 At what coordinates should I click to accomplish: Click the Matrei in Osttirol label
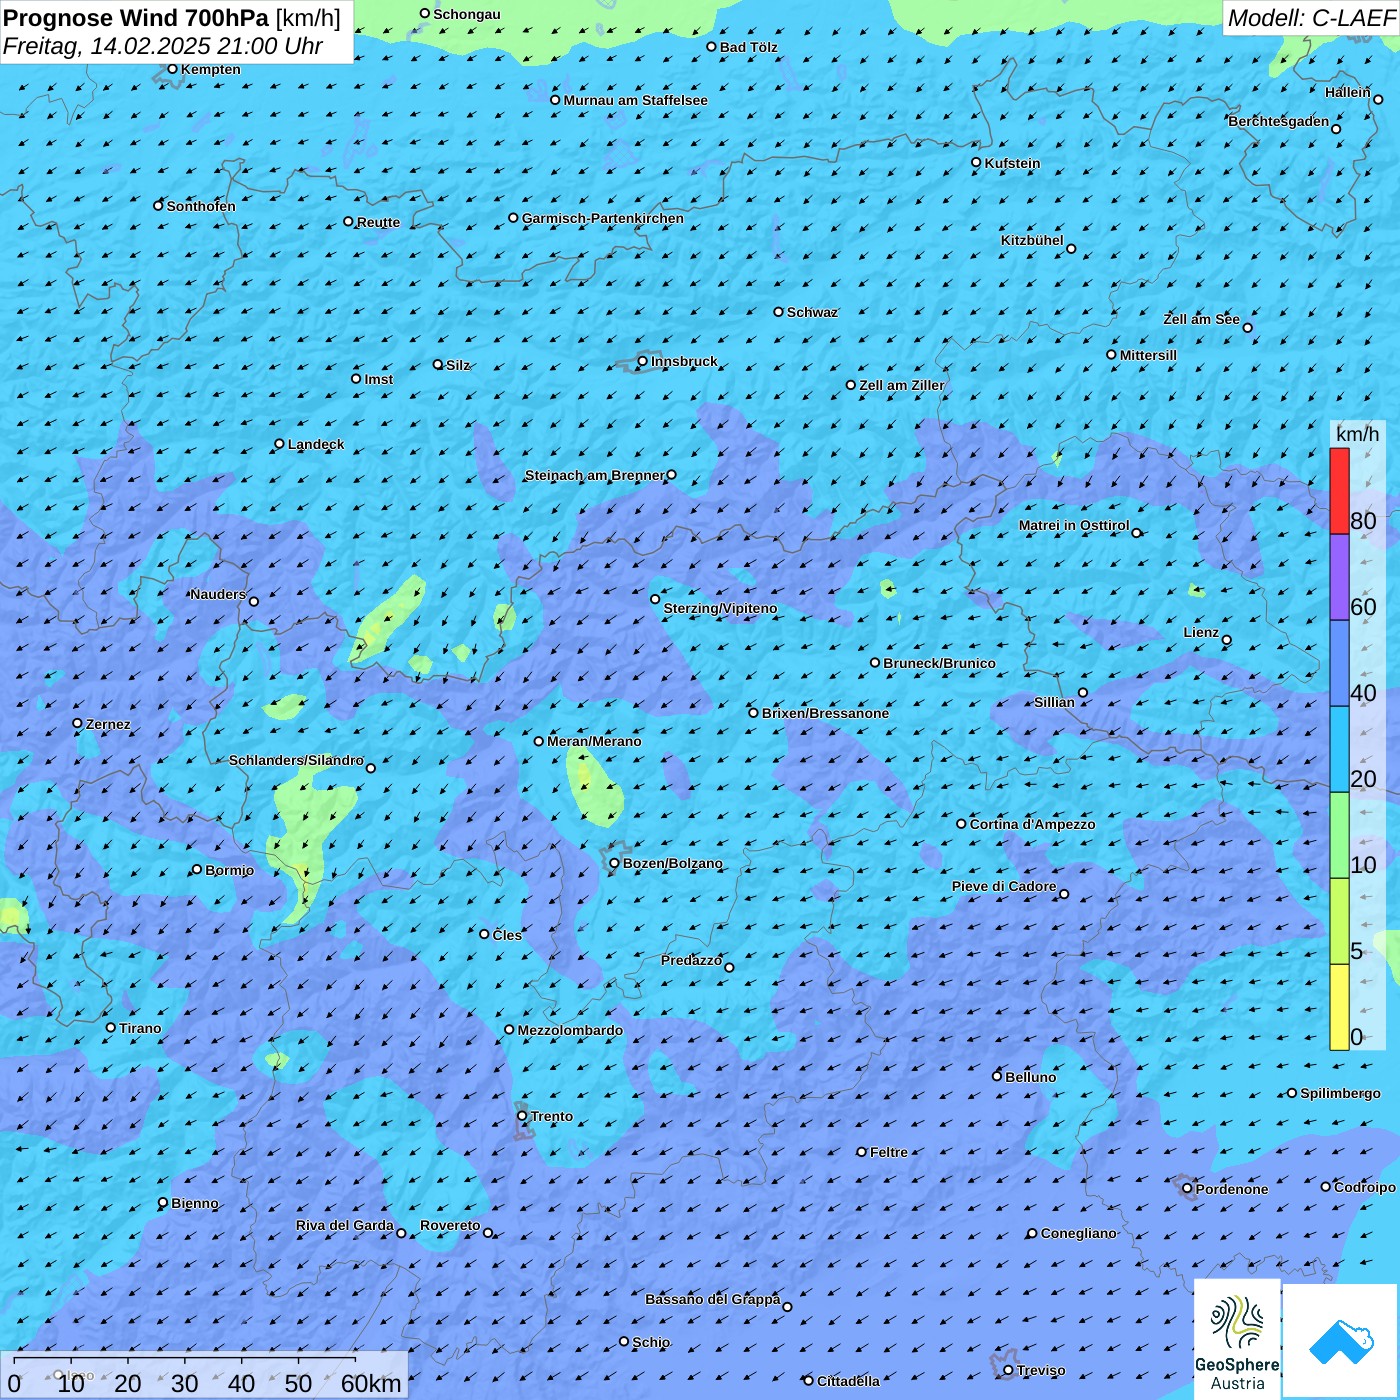(x=1074, y=525)
